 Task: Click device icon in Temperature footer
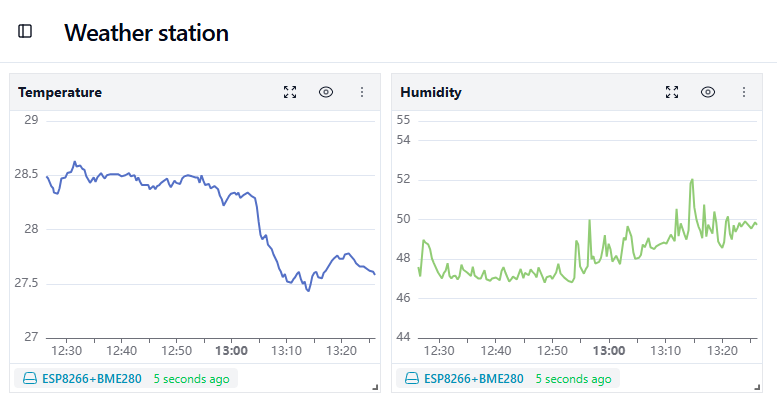pos(30,379)
